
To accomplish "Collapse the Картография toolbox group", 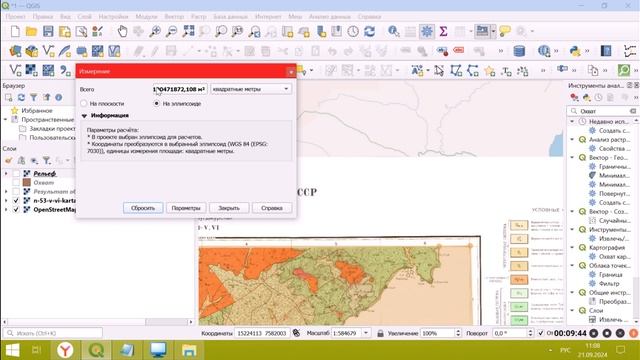I will tap(572, 248).
